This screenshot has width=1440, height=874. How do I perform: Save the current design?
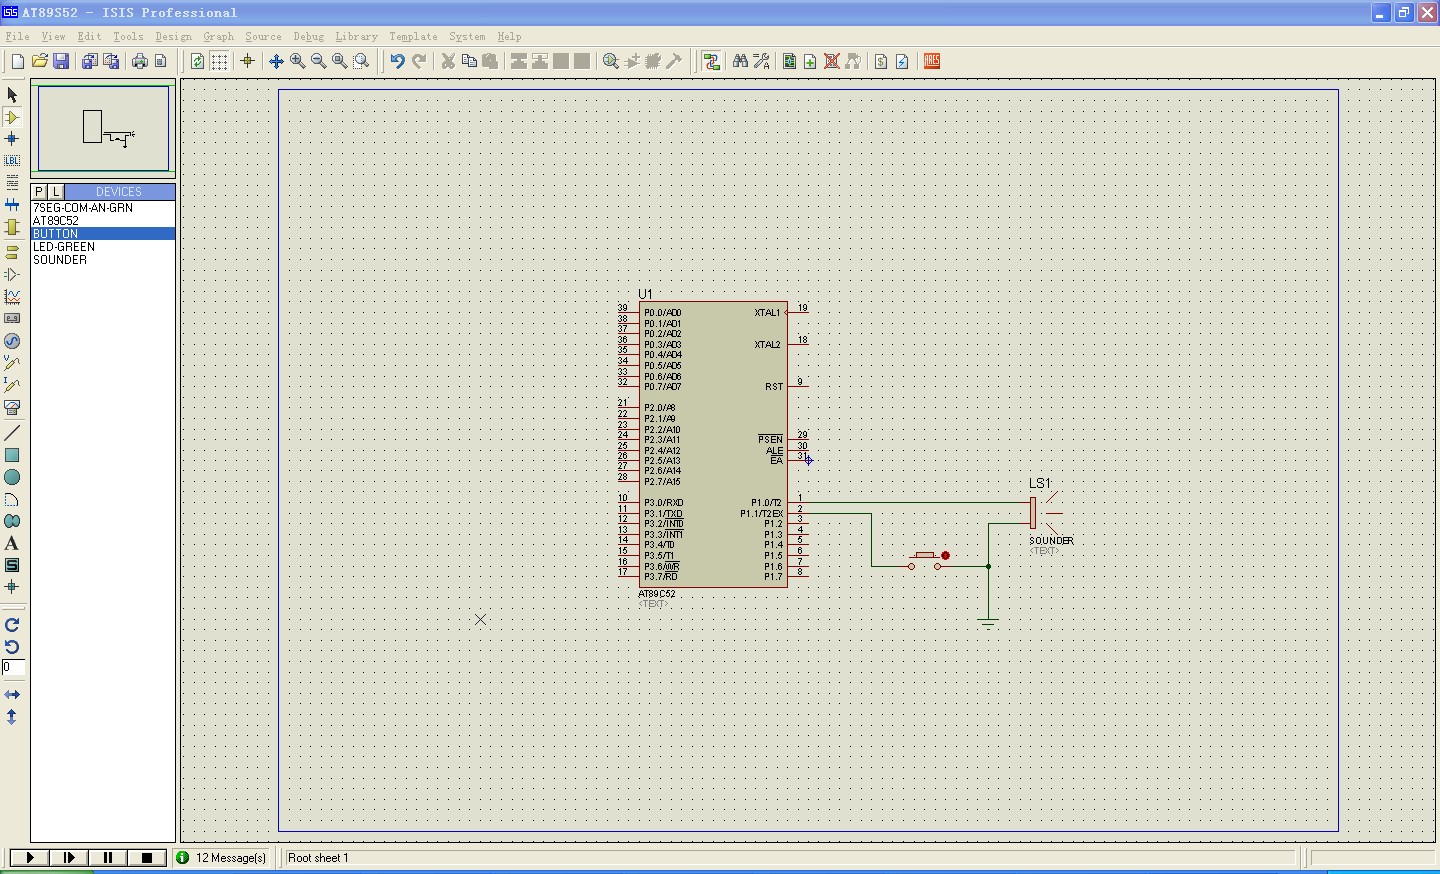[x=61, y=61]
